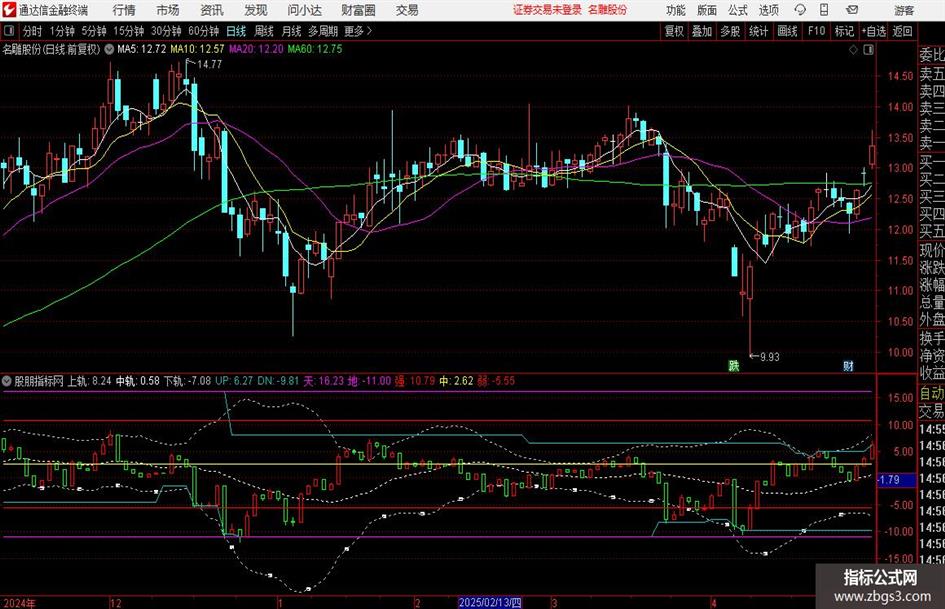Expand main chart indicator dropdown beside 名雕股份

(x=108, y=49)
